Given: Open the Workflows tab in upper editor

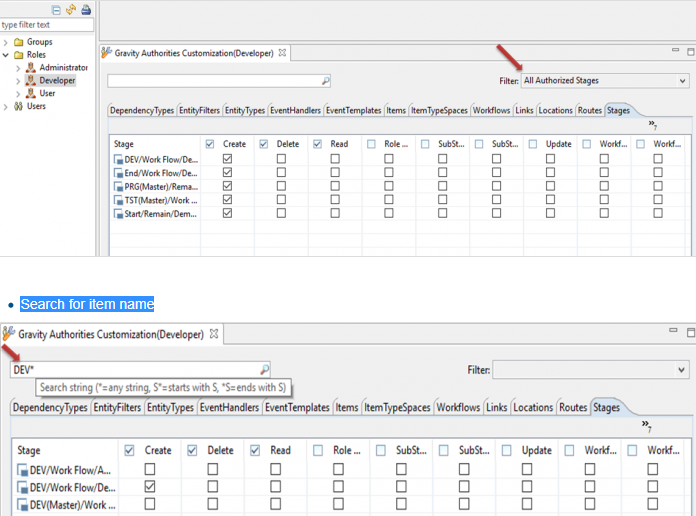Looking at the screenshot, I should pos(491,110).
